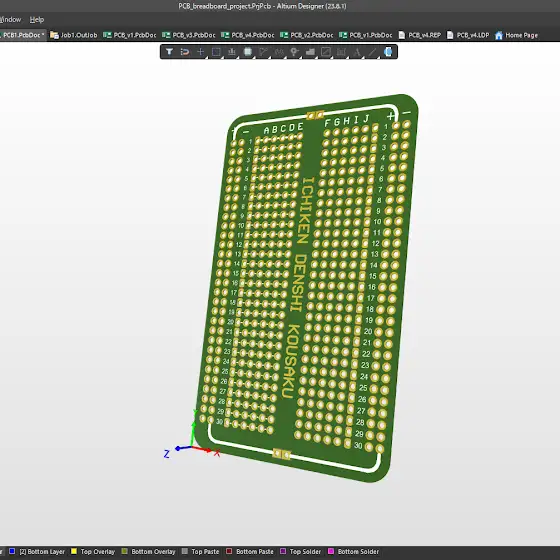Image resolution: width=560 pixels, height=560 pixels.
Task: Click the Altium Designer title bar text
Action: pyautogui.click(x=262, y=6)
